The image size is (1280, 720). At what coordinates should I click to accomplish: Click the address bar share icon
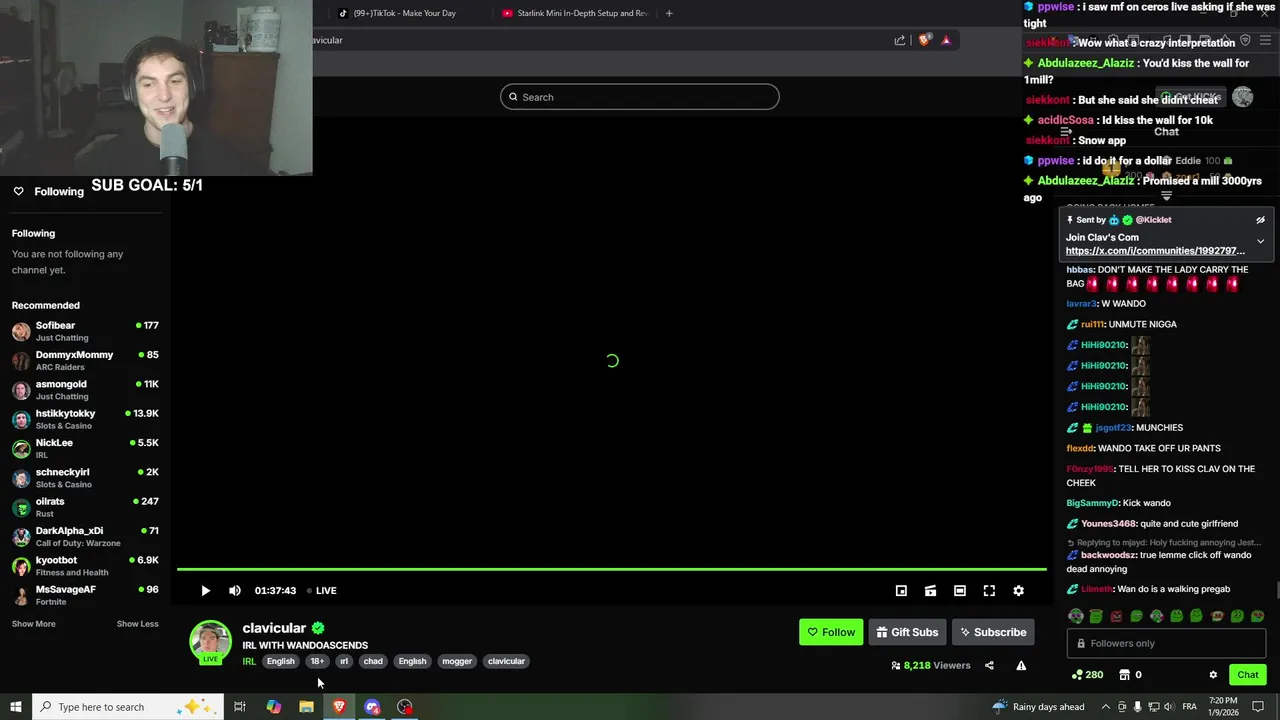[x=900, y=40]
